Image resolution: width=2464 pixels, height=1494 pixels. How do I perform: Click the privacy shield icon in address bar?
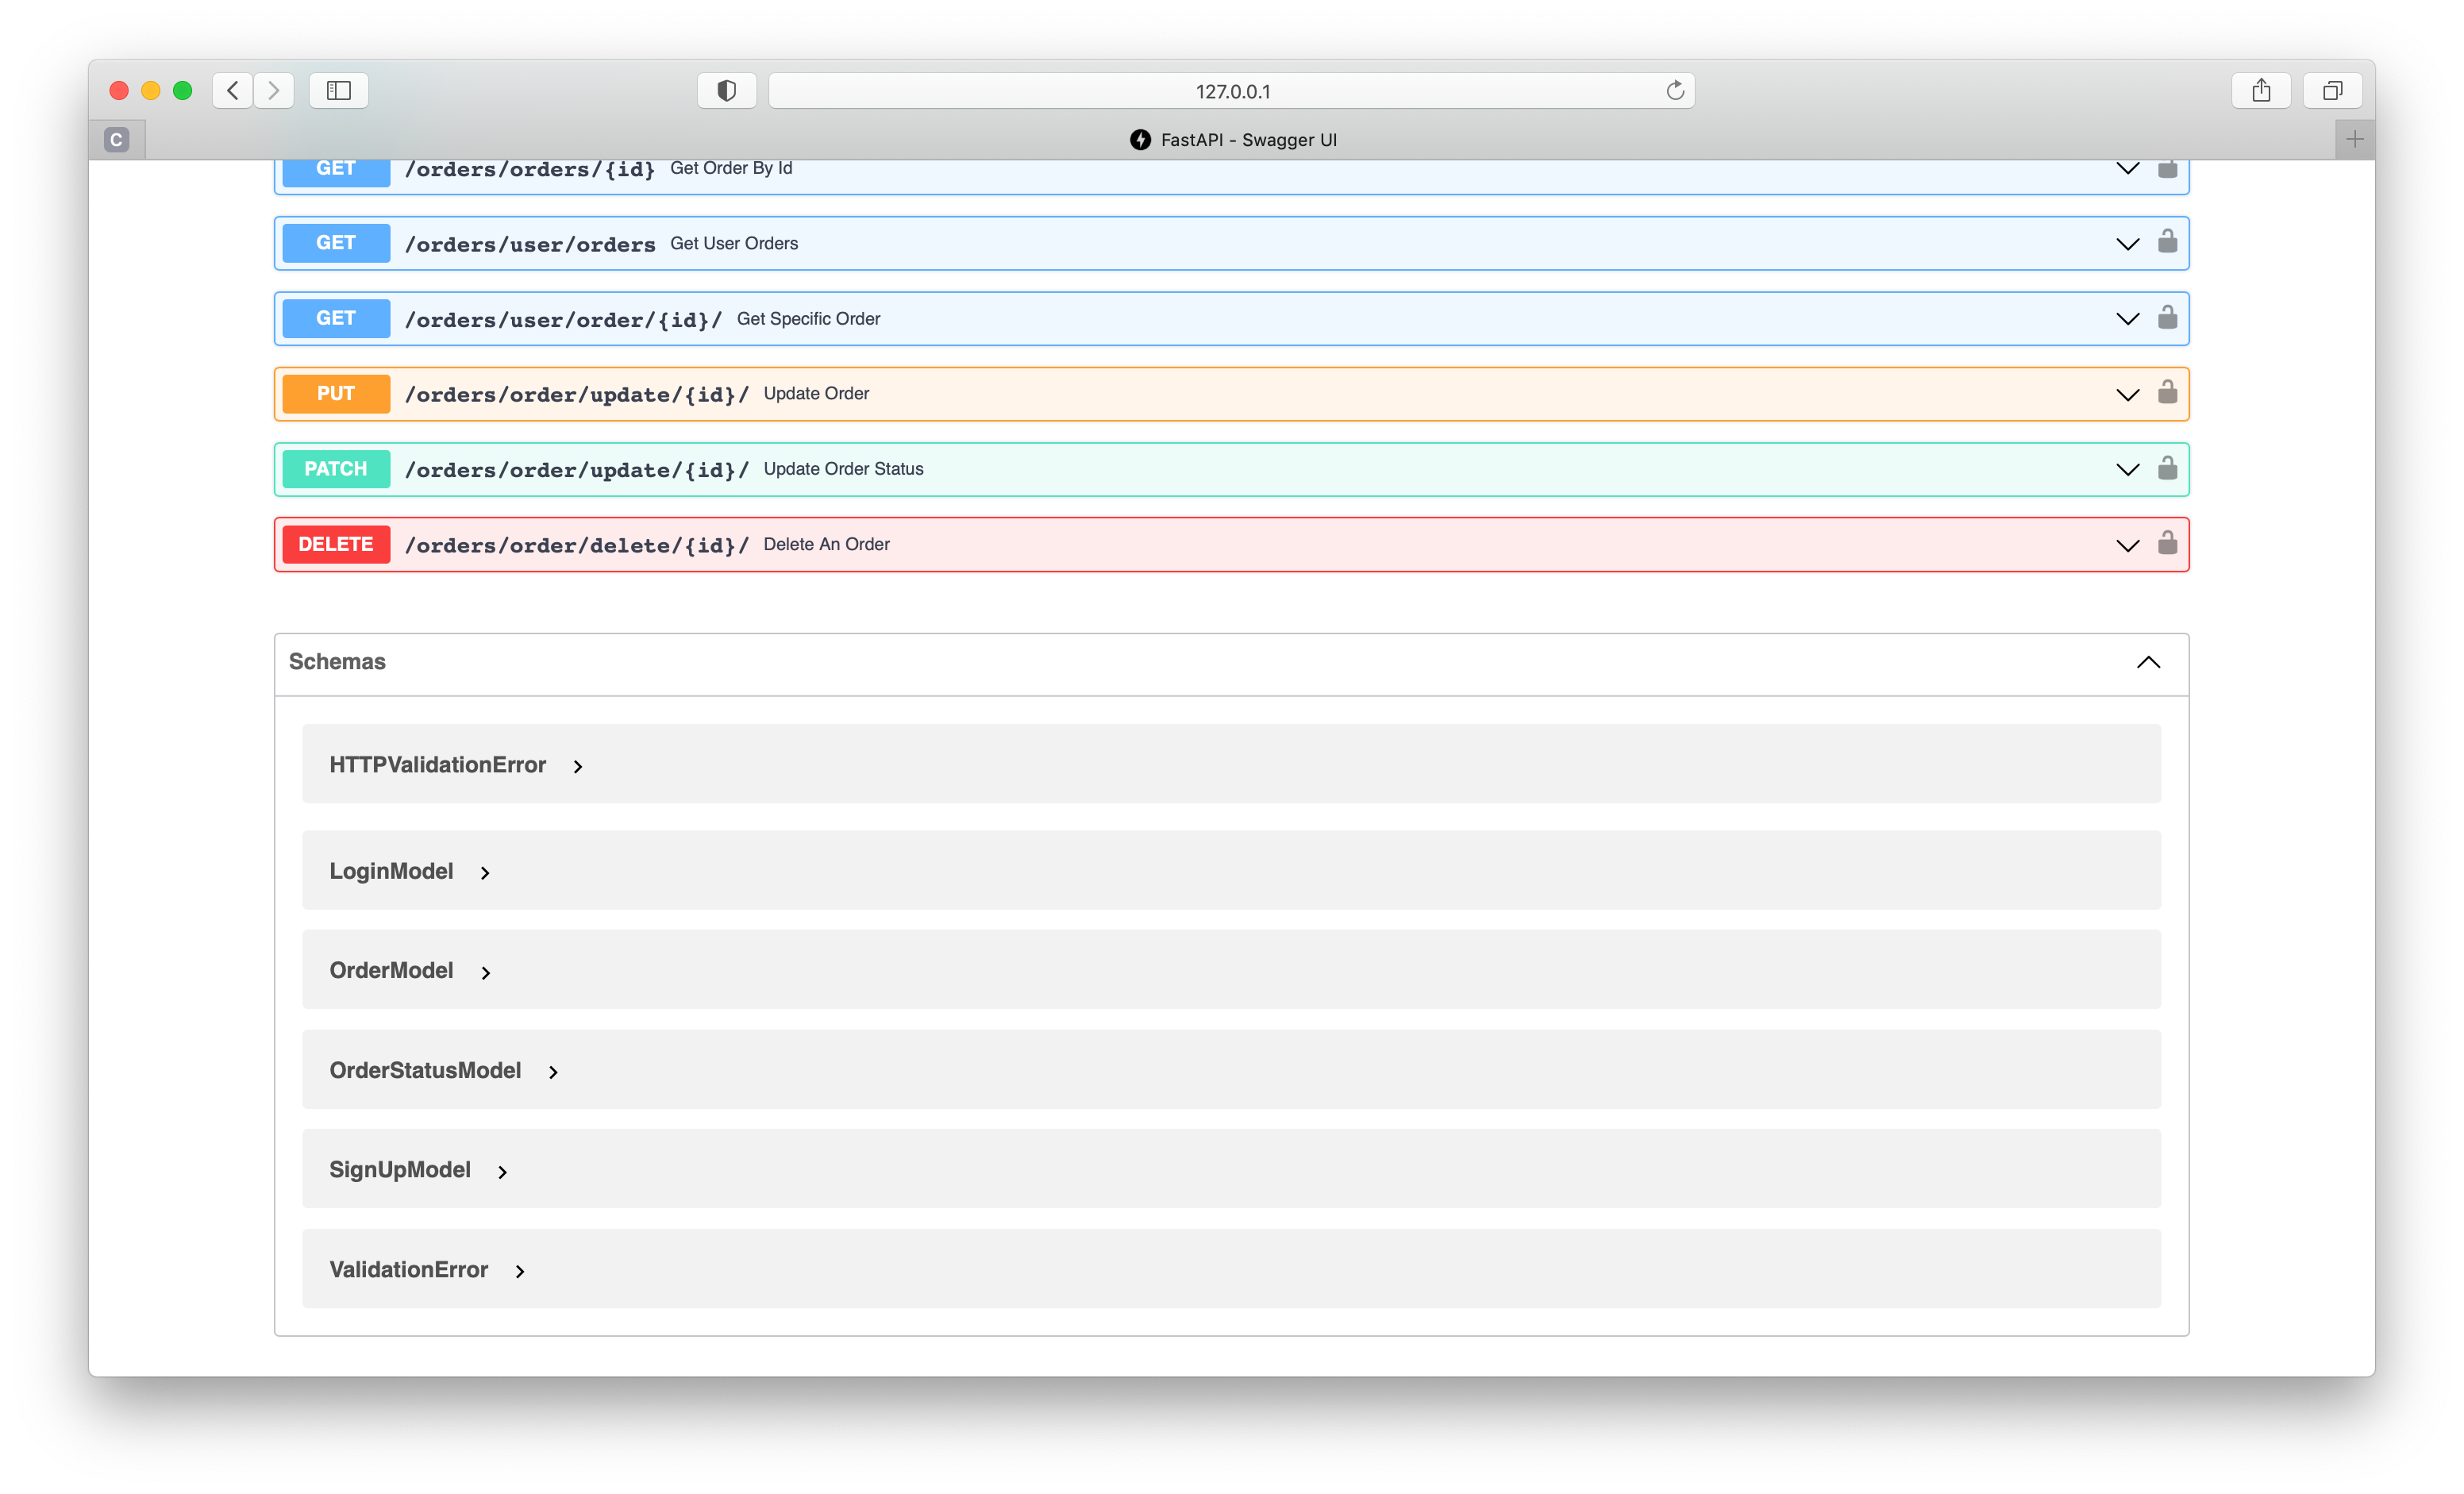pos(726,90)
